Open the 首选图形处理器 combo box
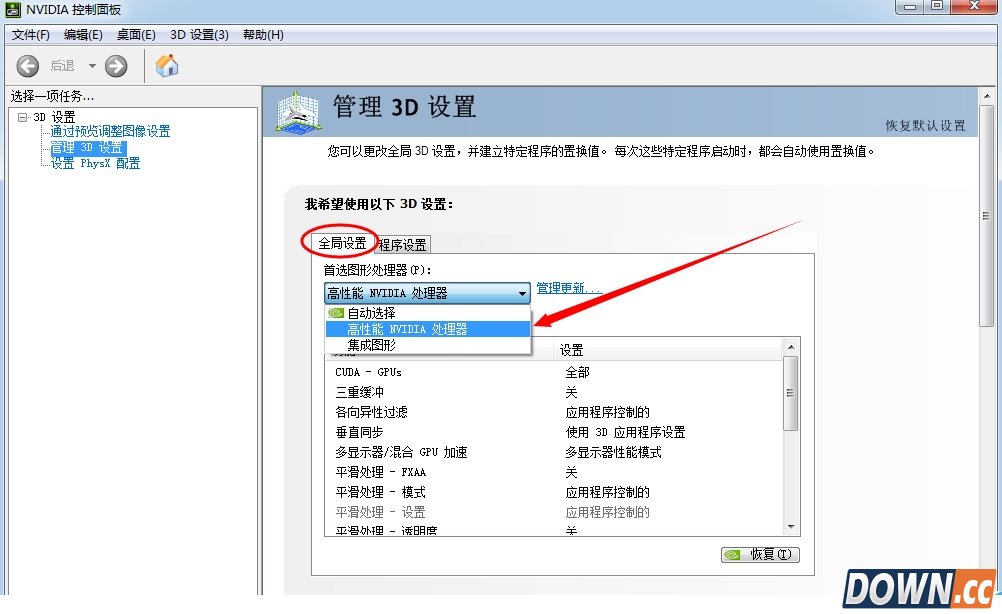The width and height of the screenshot is (1002, 614). [x=427, y=293]
